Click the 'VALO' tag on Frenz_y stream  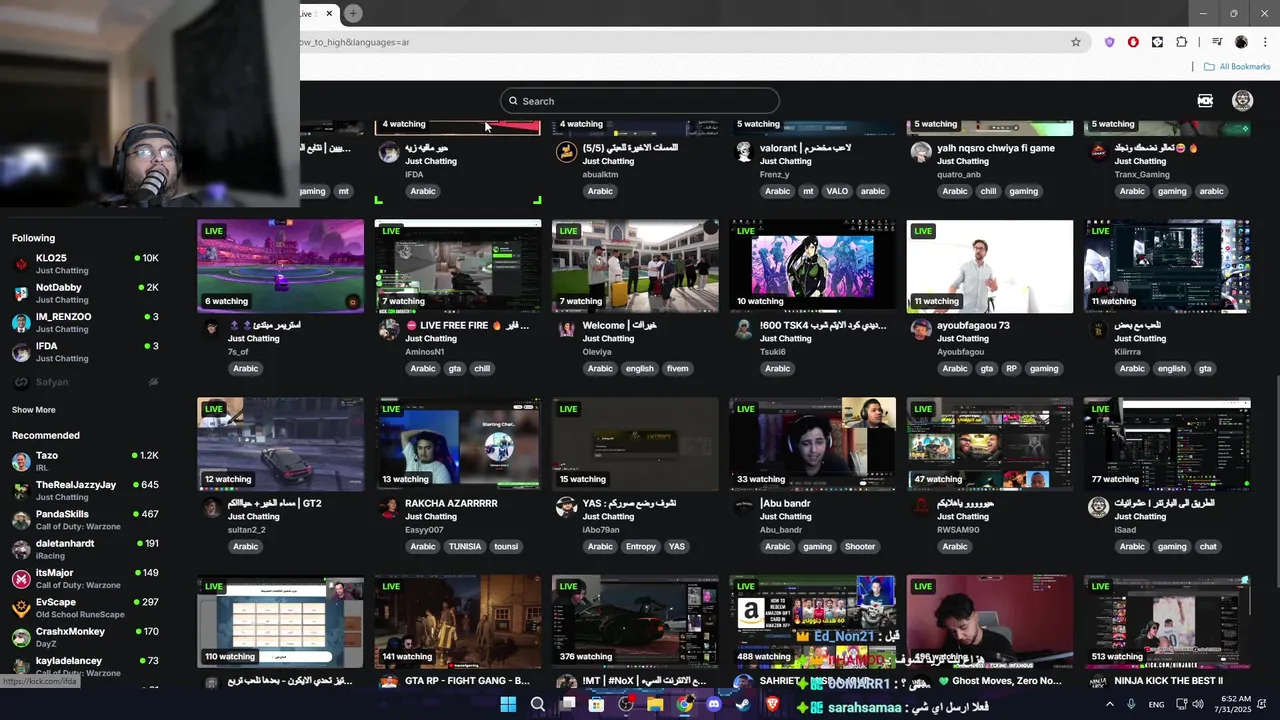pyautogui.click(x=837, y=191)
